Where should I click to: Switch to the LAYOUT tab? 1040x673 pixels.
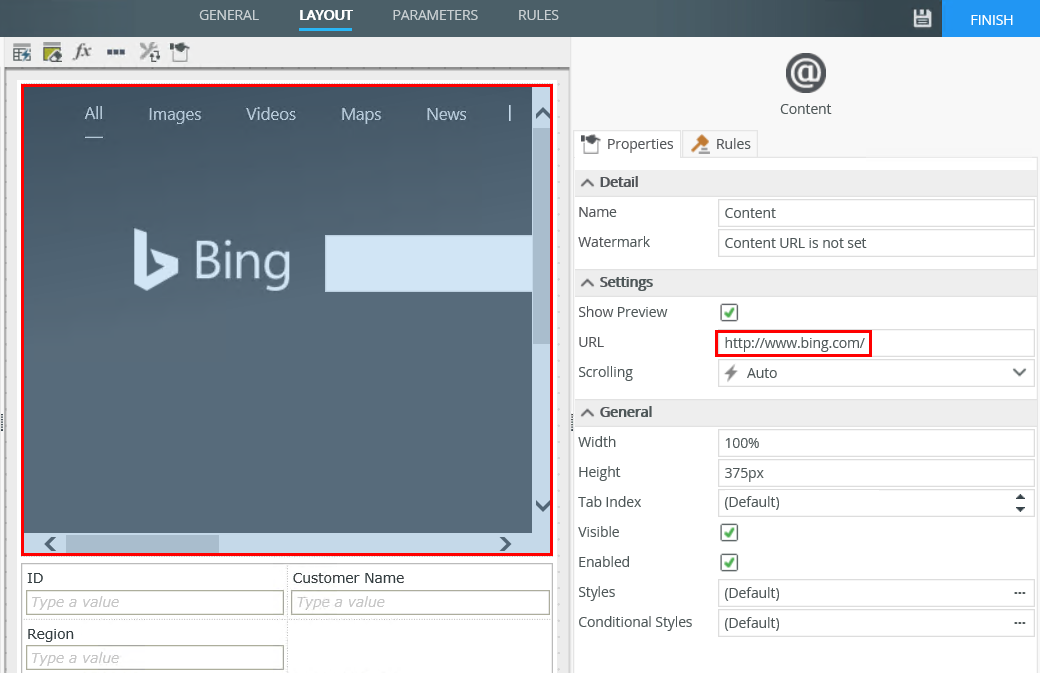coord(326,15)
